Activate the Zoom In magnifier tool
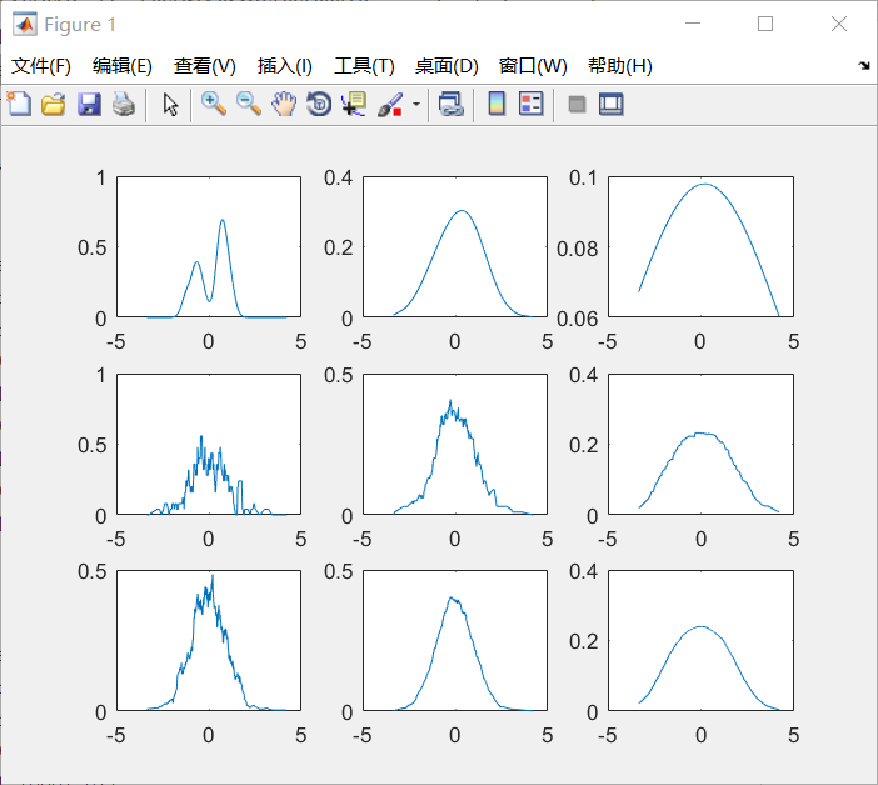The image size is (878, 785). tap(213, 104)
